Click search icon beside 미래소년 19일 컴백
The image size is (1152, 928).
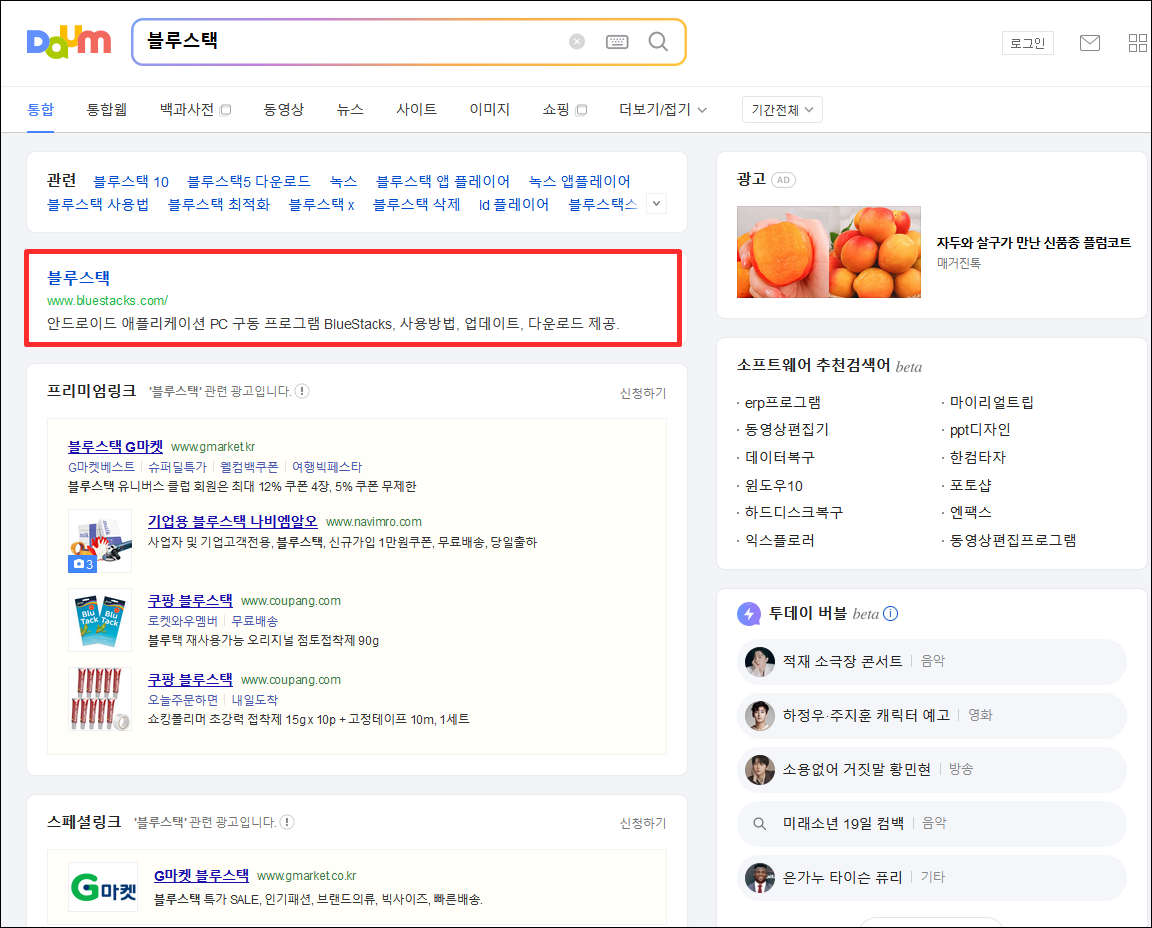tap(760, 824)
